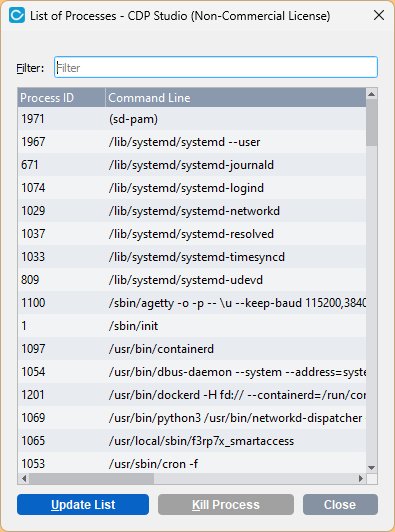Select process ID 1069 cell

(x=62, y=418)
